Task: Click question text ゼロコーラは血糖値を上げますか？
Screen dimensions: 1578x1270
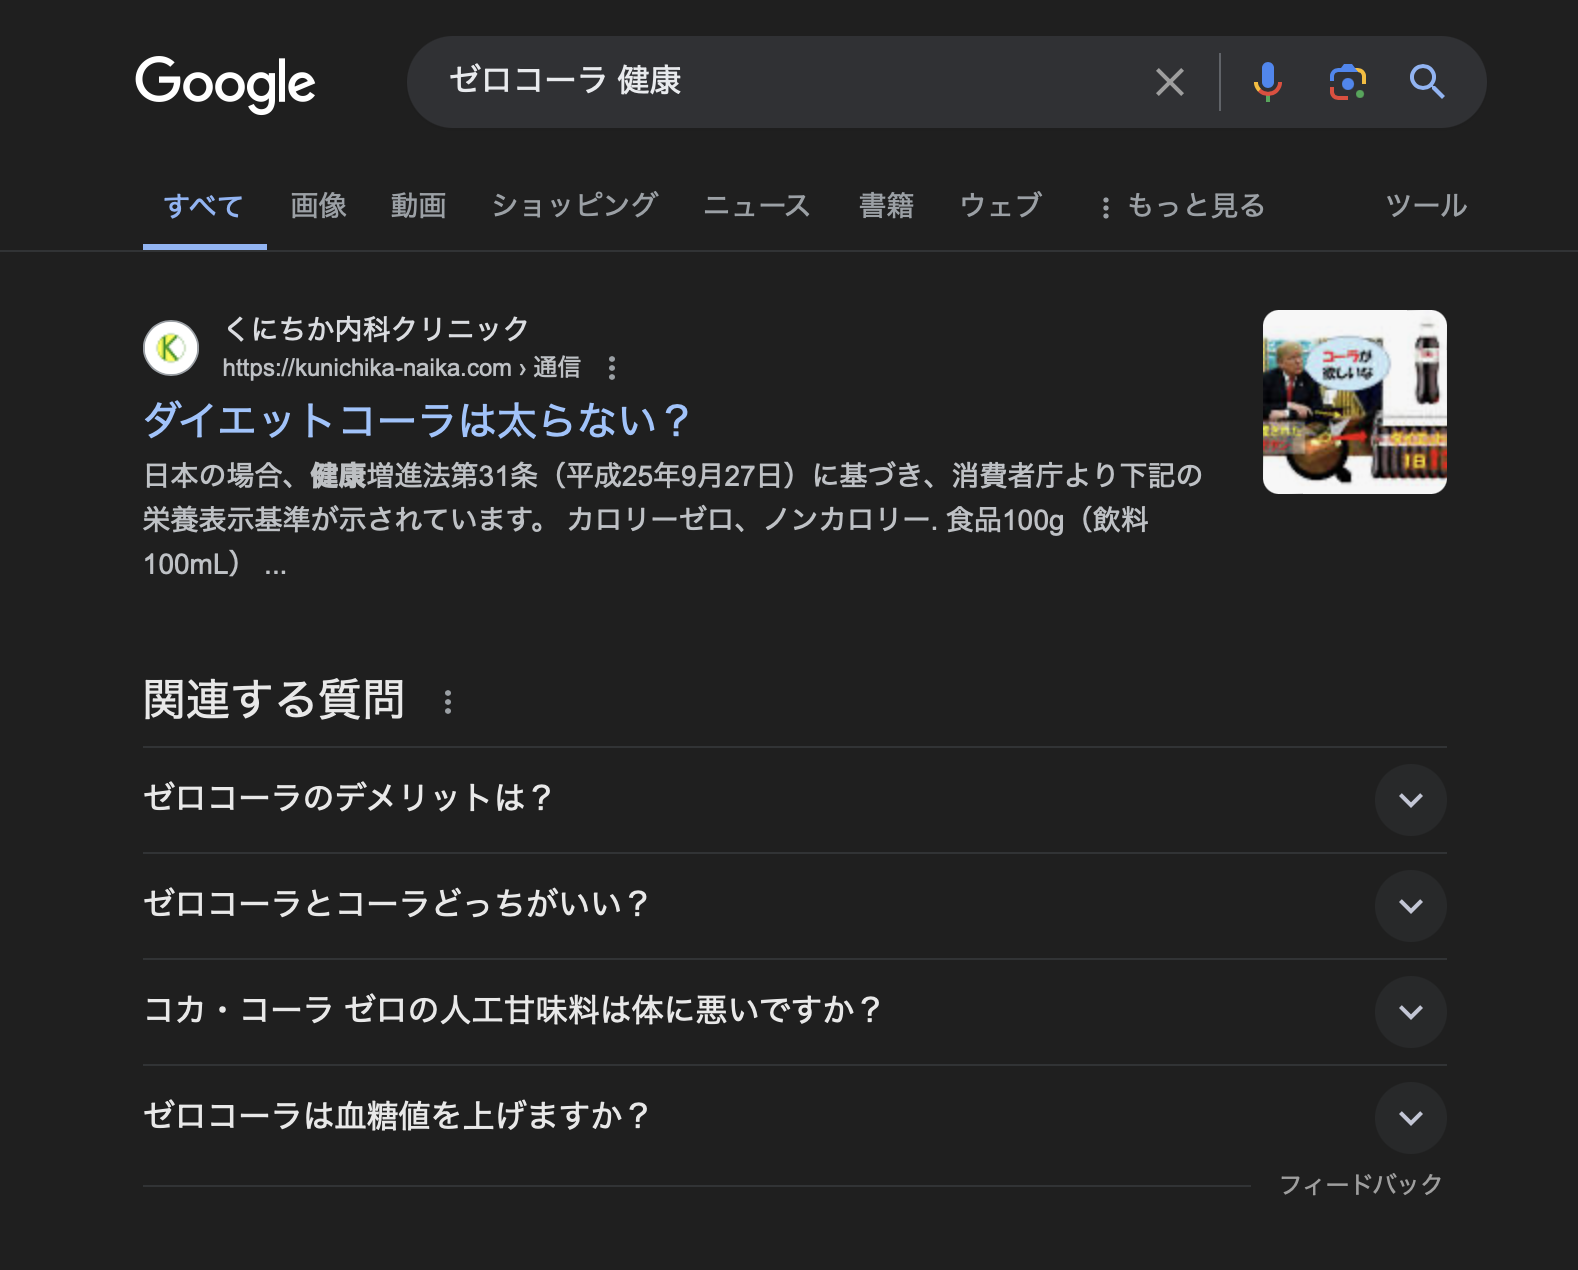Action: point(397,1116)
